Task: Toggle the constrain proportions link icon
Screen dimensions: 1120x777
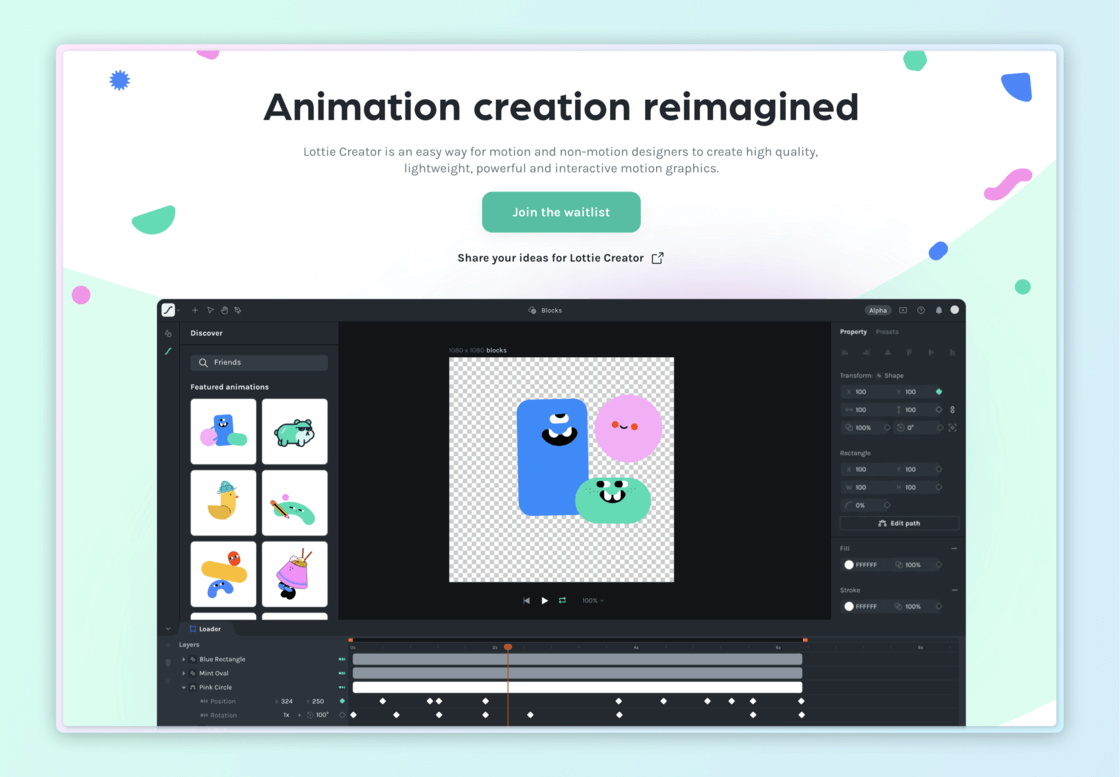Action: [952, 410]
